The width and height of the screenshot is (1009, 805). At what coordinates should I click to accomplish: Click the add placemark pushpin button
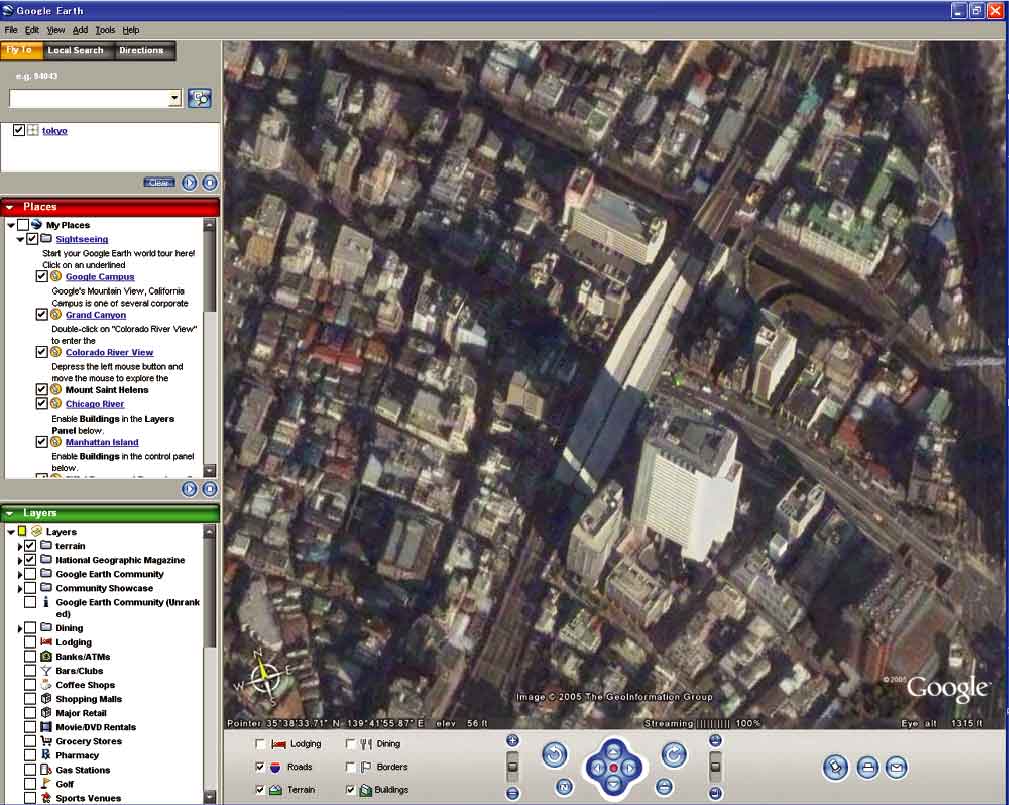835,767
